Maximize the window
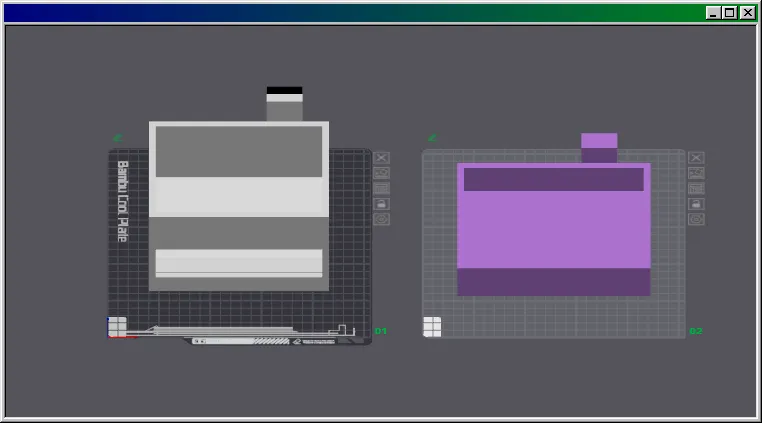This screenshot has width=762, height=423. point(729,13)
